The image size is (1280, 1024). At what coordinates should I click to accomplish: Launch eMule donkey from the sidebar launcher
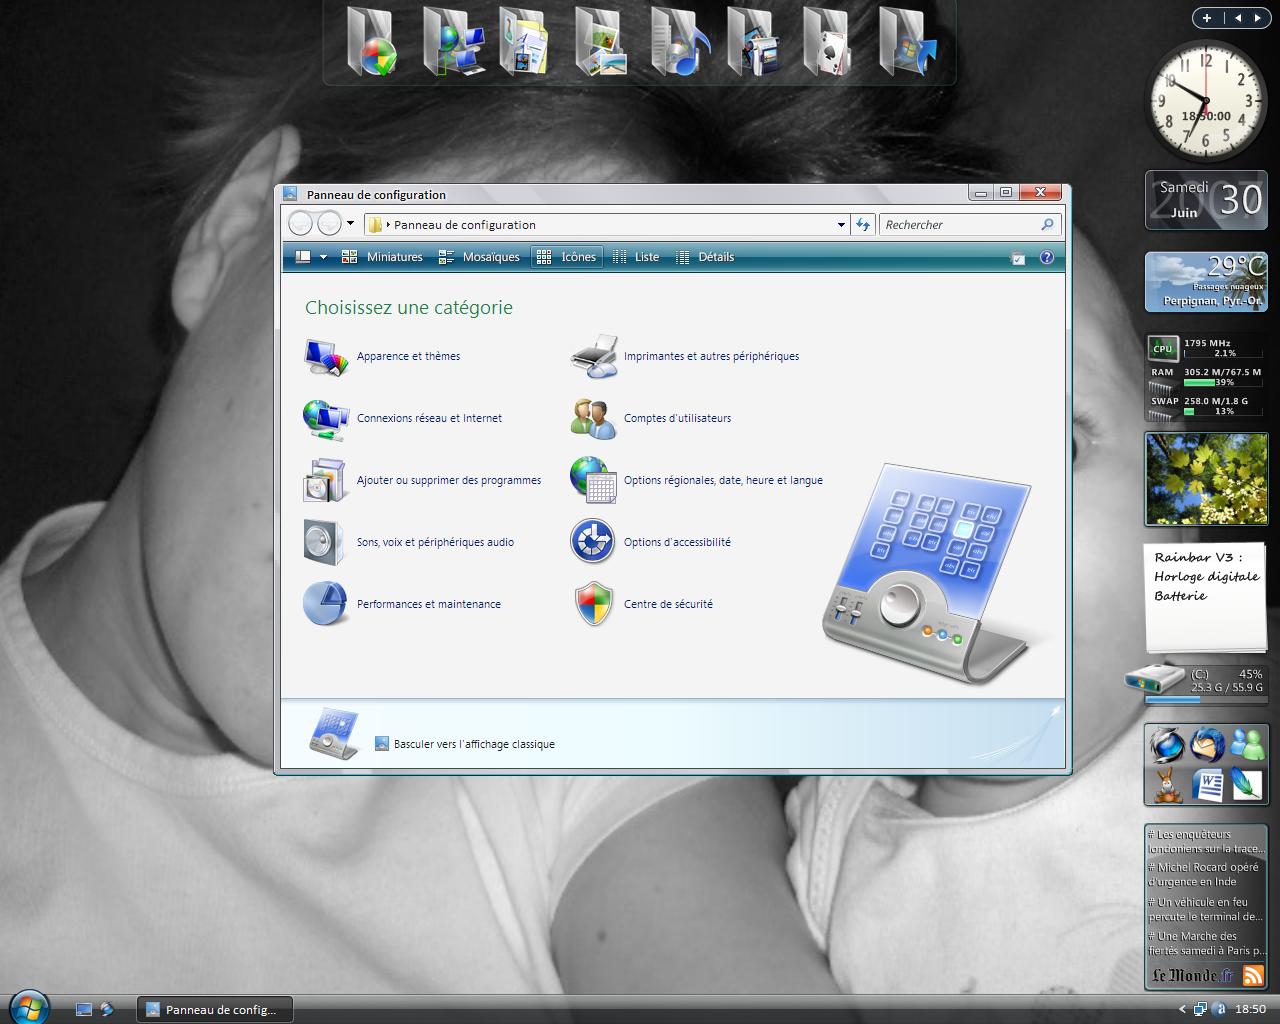(x=1166, y=785)
